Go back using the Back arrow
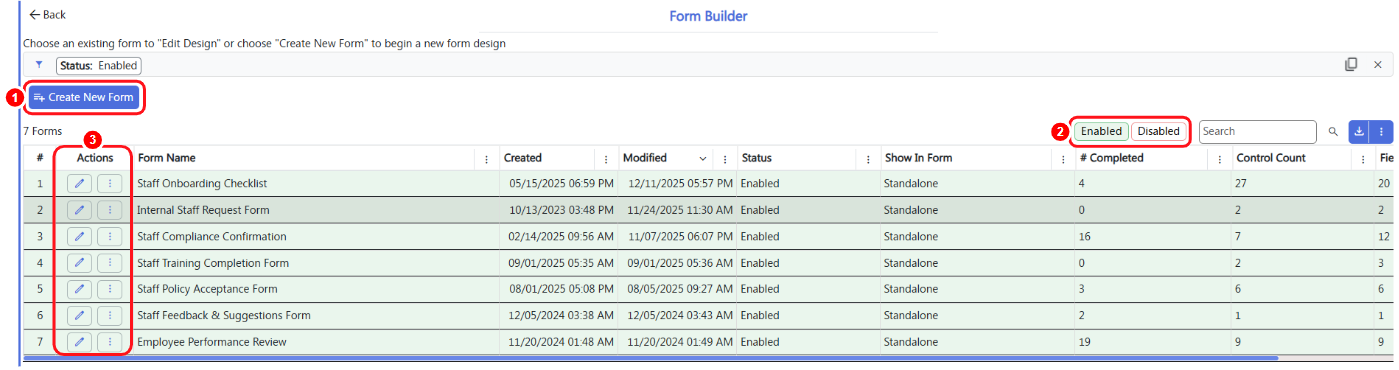This screenshot has width=1399, height=370. [47, 15]
